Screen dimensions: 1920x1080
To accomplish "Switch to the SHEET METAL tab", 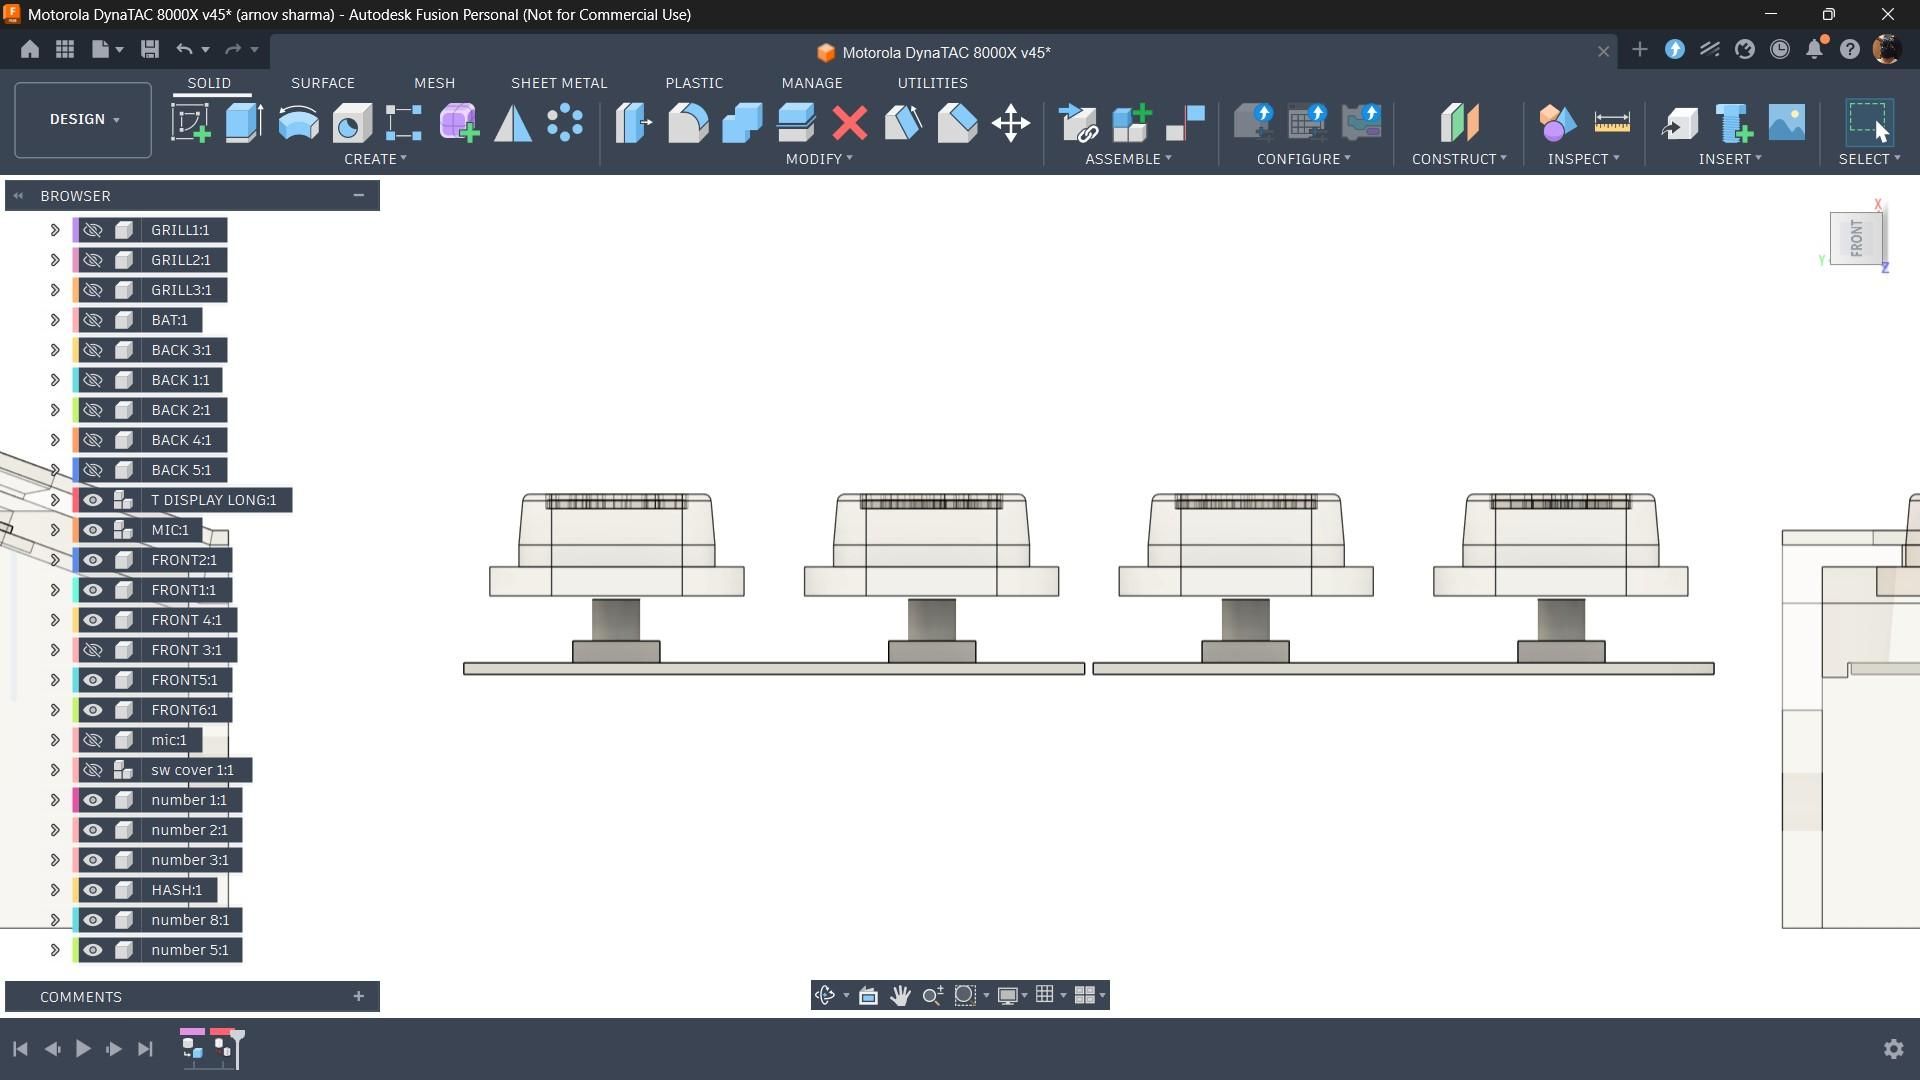I will tap(559, 83).
